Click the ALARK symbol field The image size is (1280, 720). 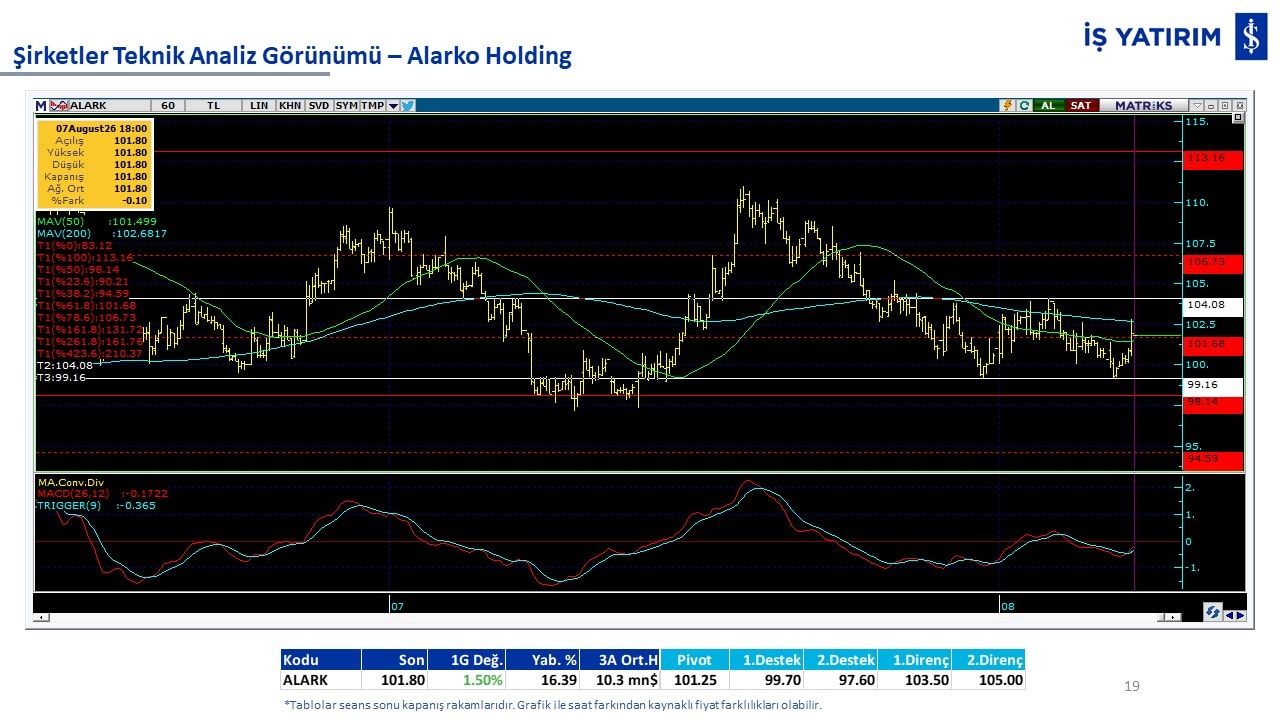pos(110,105)
